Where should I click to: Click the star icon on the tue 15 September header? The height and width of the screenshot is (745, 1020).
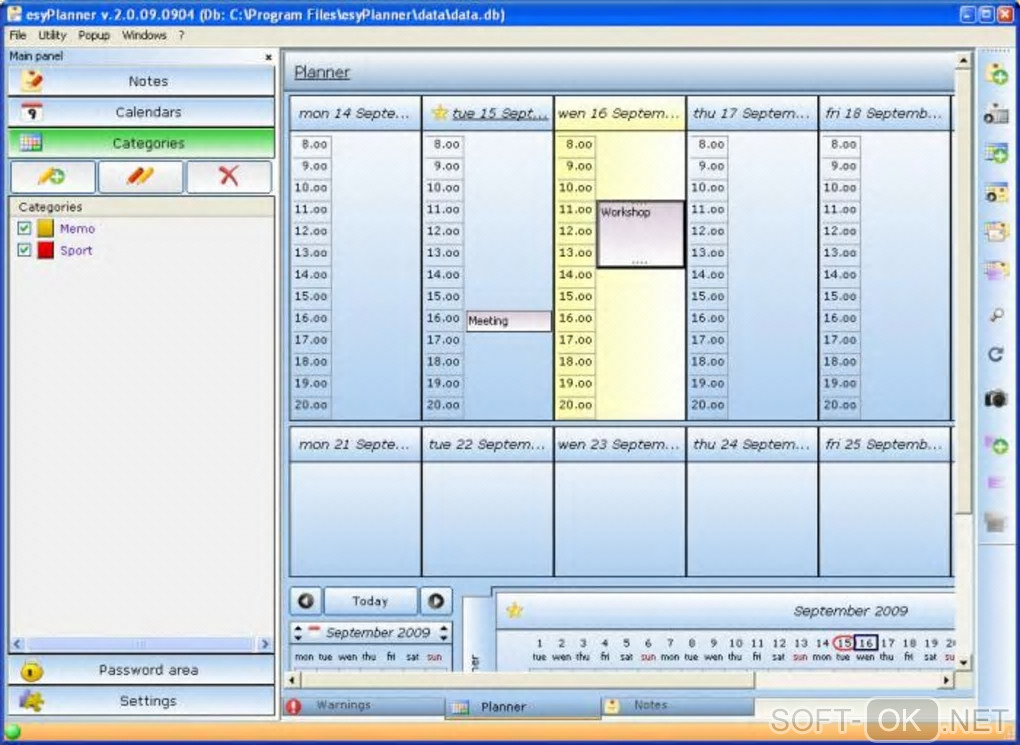[x=440, y=113]
